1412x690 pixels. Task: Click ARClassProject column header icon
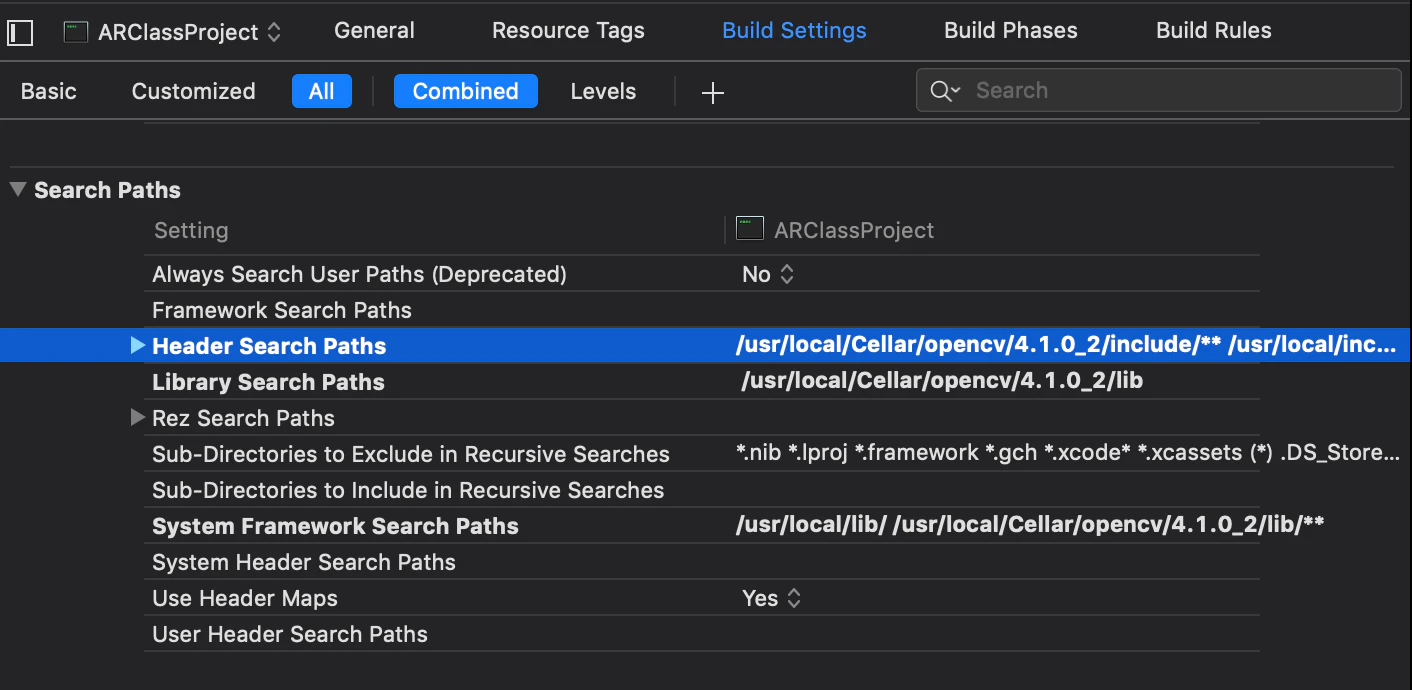coord(749,229)
